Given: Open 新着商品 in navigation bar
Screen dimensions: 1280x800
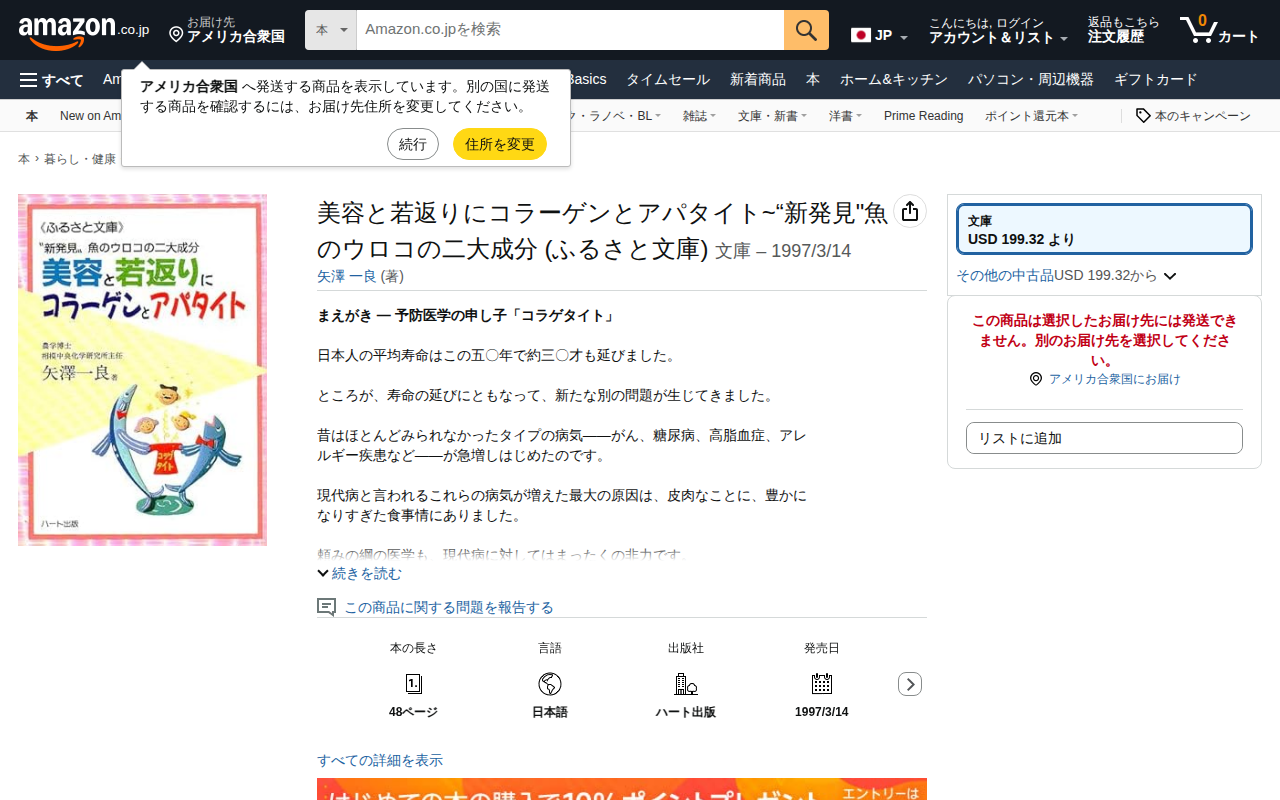Looking at the screenshot, I should tap(758, 80).
